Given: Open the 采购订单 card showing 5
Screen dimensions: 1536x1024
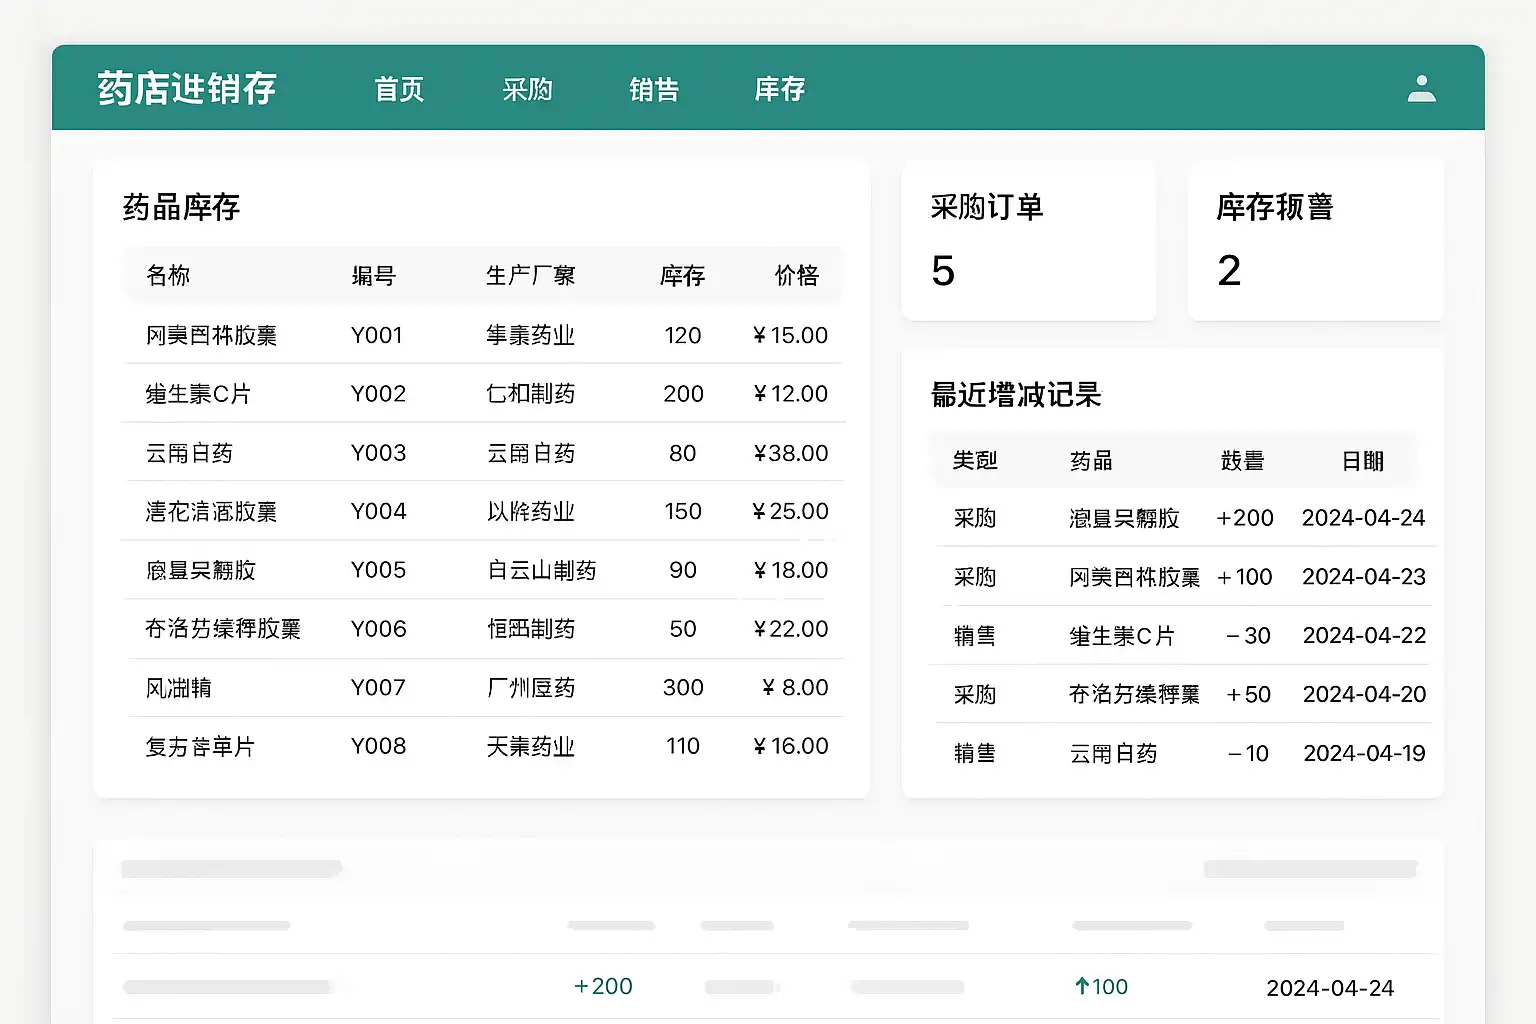Looking at the screenshot, I should tap(1028, 240).
